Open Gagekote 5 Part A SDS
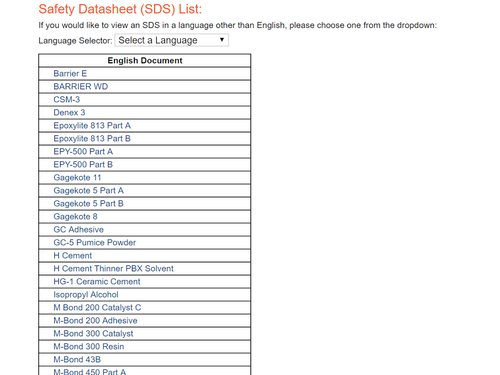 (x=88, y=191)
